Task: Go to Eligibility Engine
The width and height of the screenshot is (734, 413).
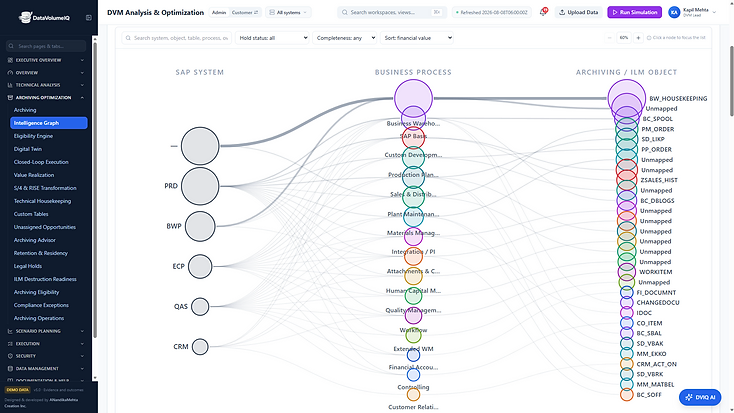Action: click(x=33, y=136)
